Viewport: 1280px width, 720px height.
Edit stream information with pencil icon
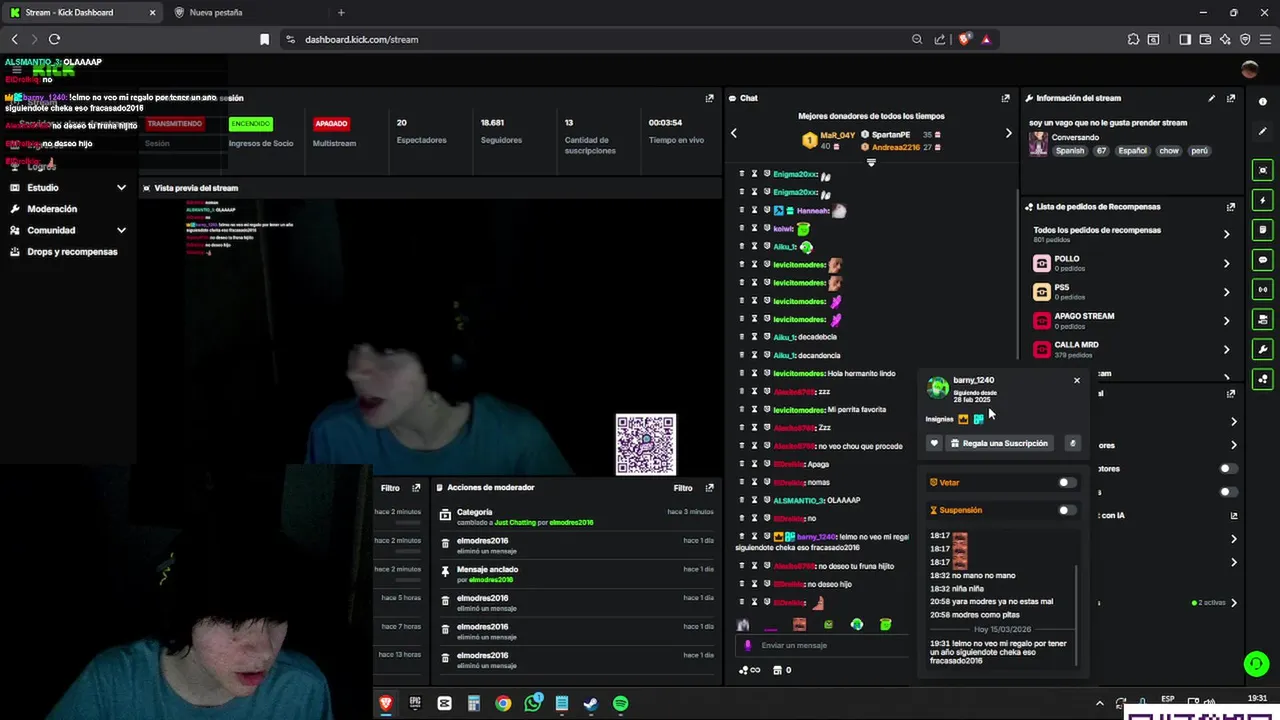tap(1212, 98)
